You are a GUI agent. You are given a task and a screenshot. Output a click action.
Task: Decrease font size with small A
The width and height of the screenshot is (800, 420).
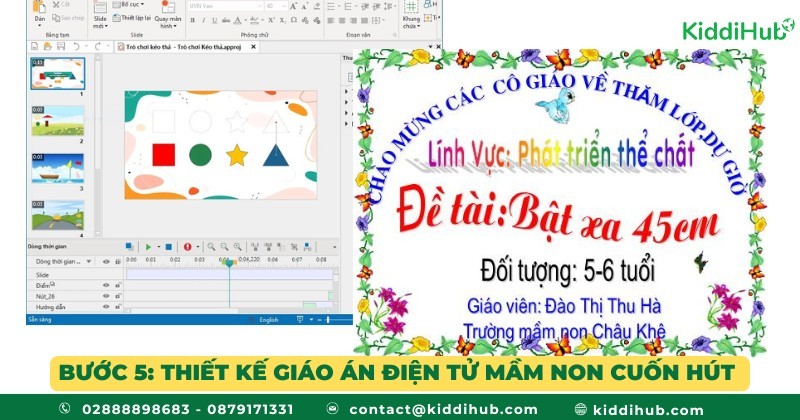click(305, 6)
